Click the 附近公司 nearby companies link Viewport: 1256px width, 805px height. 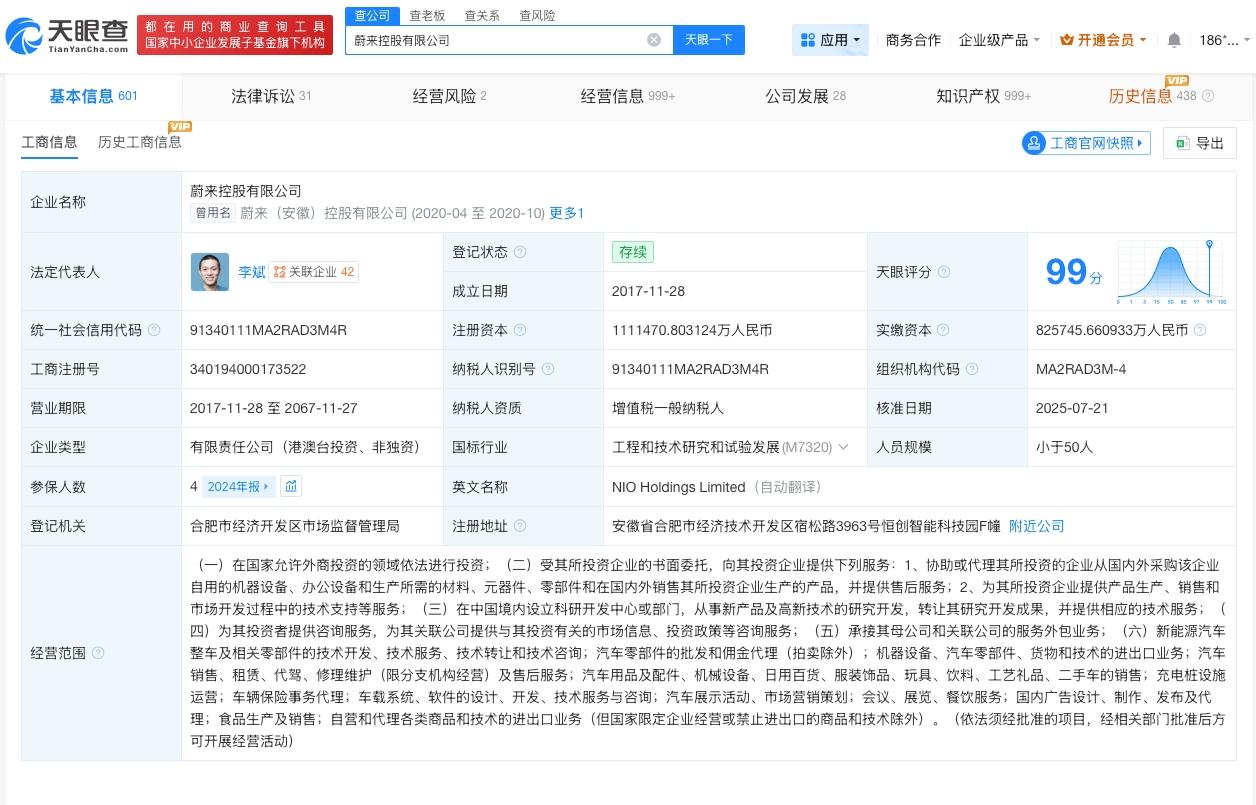click(1036, 526)
